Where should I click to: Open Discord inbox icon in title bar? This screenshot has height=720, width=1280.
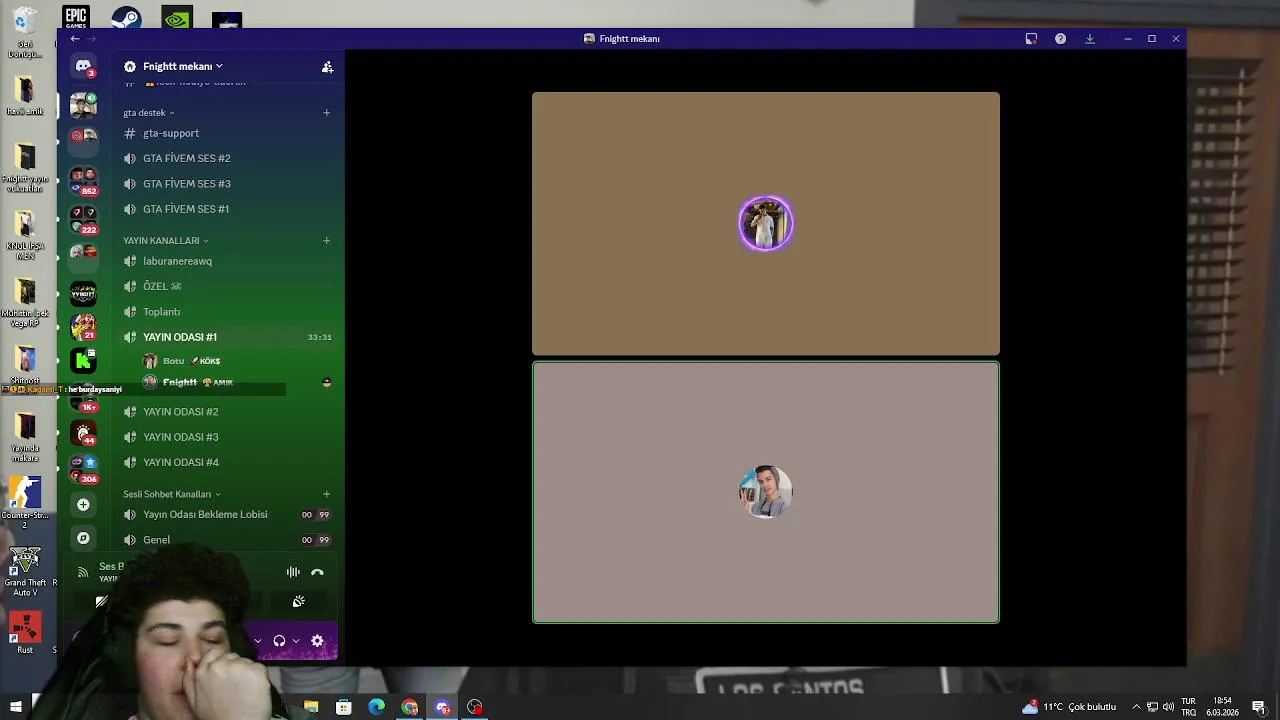click(1031, 39)
